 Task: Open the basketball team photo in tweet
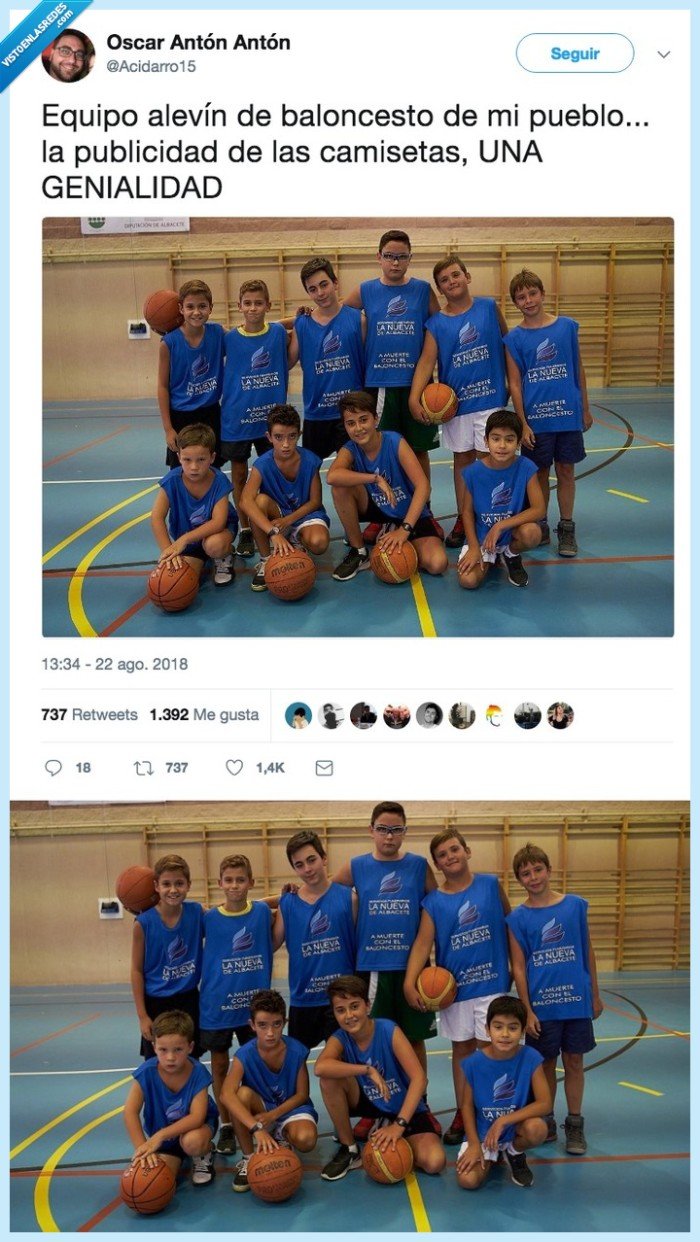(x=357, y=427)
